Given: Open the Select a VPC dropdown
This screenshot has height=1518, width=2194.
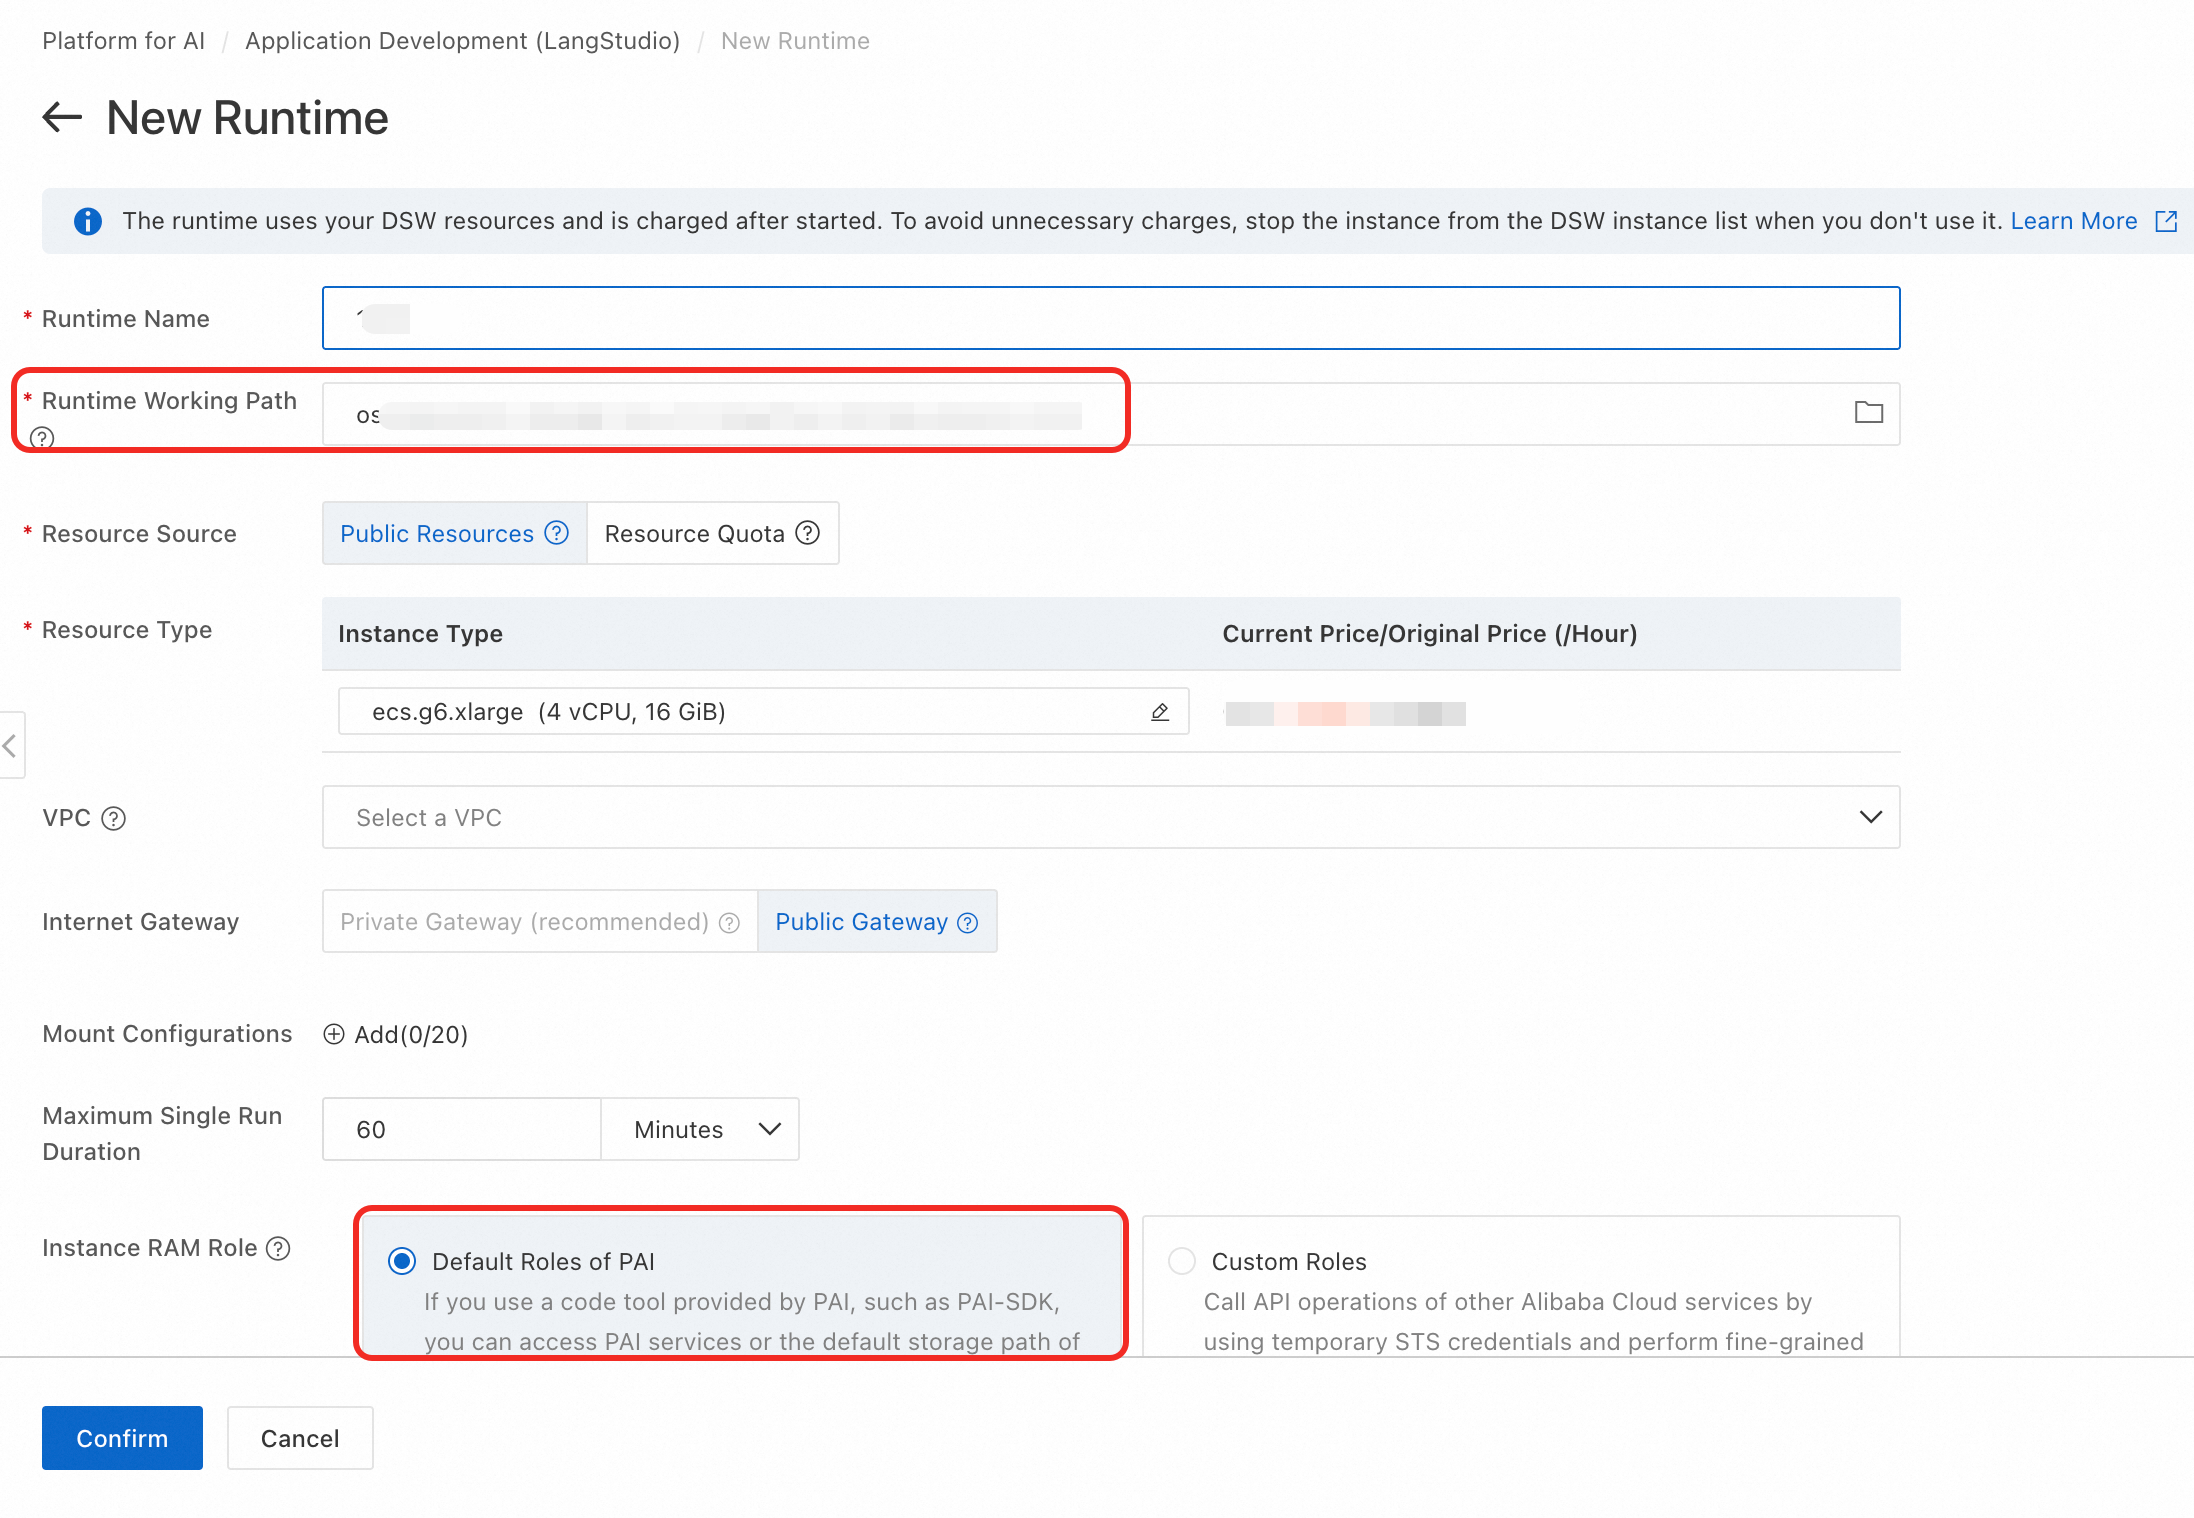Looking at the screenshot, I should [x=1110, y=817].
